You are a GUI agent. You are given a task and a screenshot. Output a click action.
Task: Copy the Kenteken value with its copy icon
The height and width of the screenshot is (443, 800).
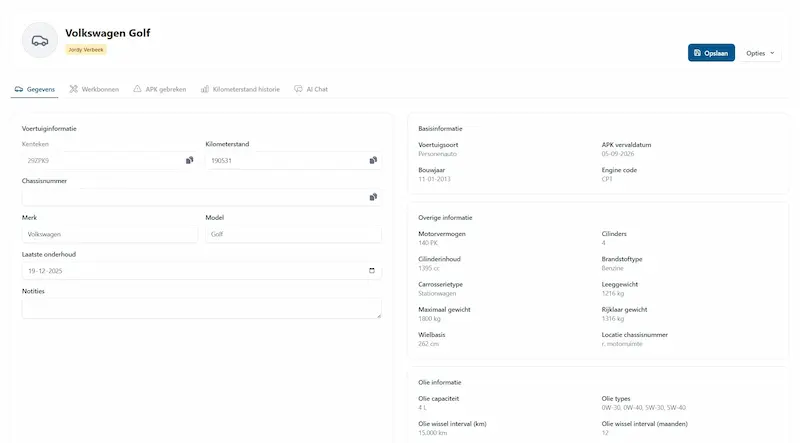189,160
